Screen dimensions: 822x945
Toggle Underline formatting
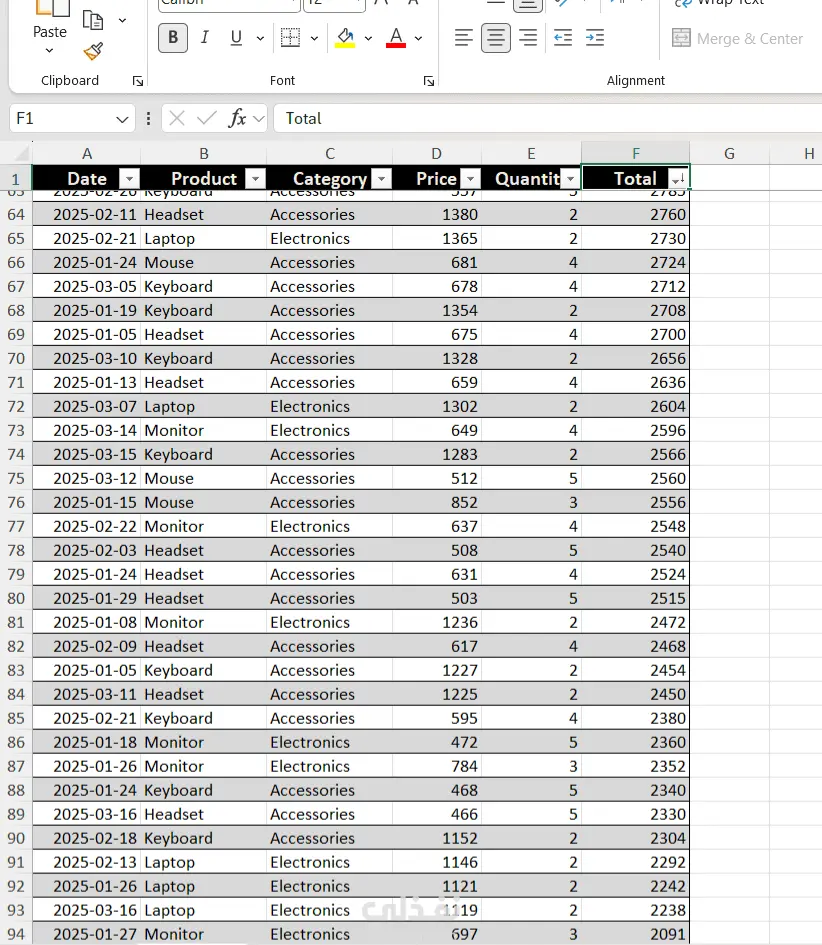tap(236, 38)
